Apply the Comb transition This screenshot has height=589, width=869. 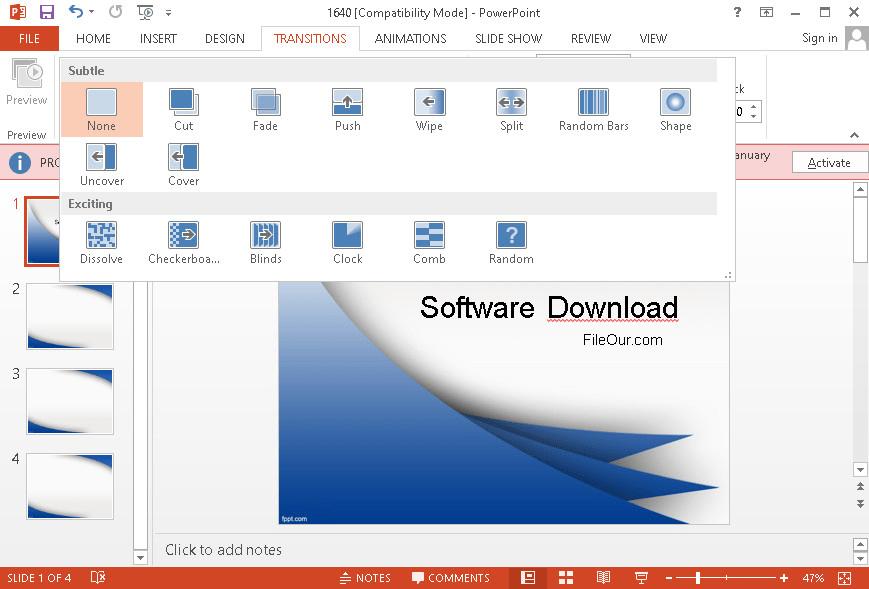(430, 243)
